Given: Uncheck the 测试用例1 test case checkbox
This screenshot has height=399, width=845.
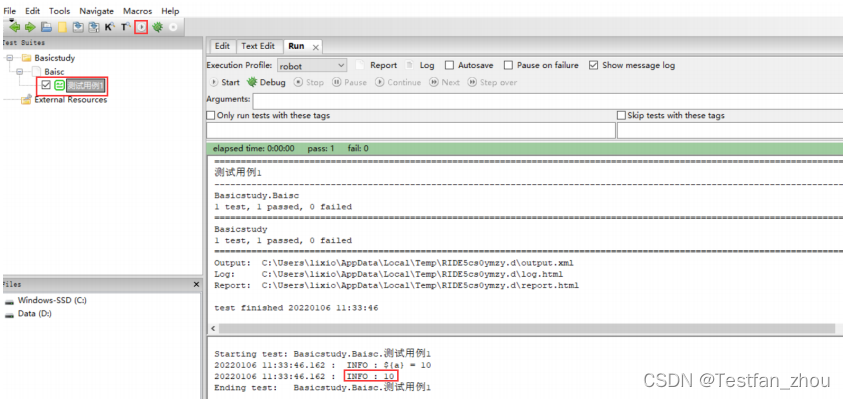Looking at the screenshot, I should (x=46, y=85).
